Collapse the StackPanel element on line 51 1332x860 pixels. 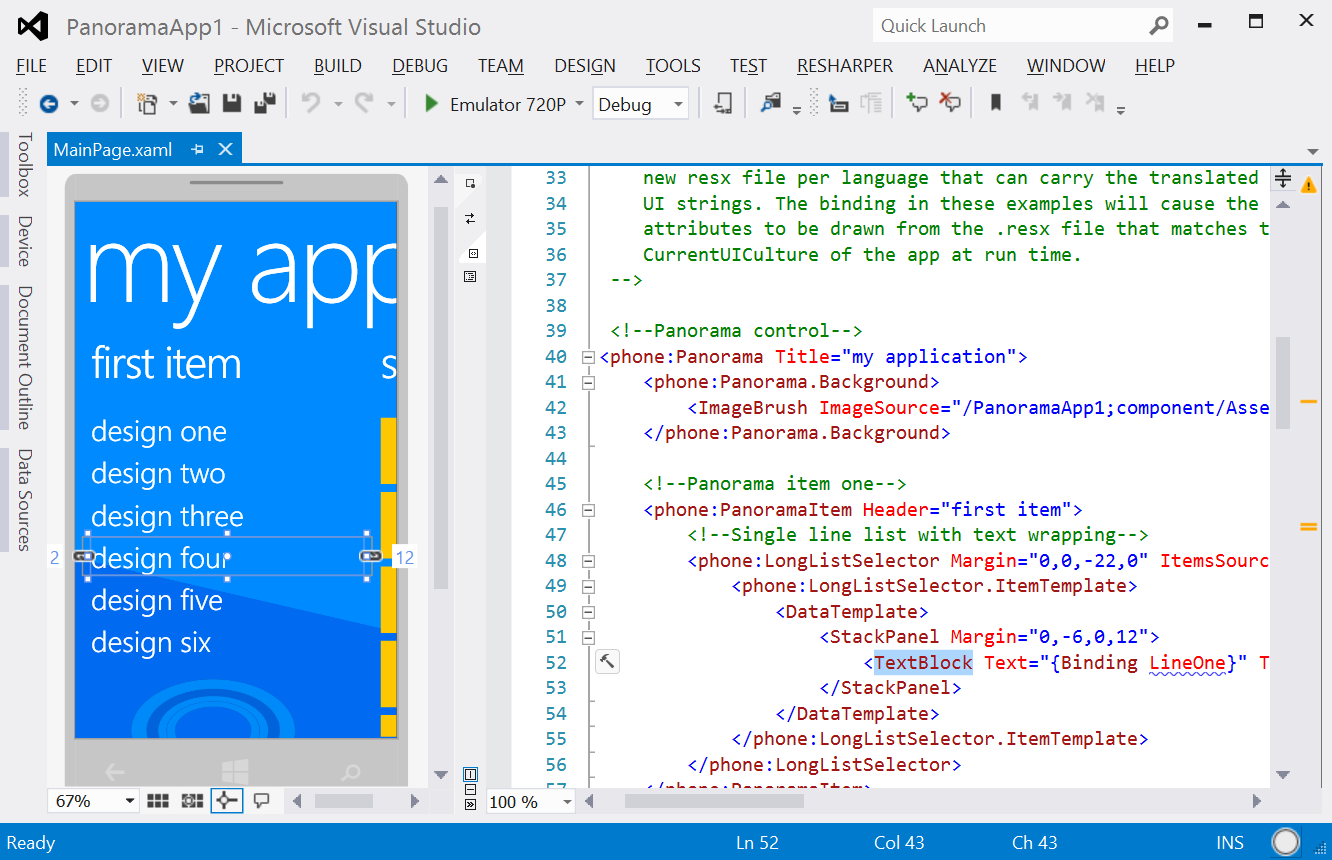[x=588, y=637]
